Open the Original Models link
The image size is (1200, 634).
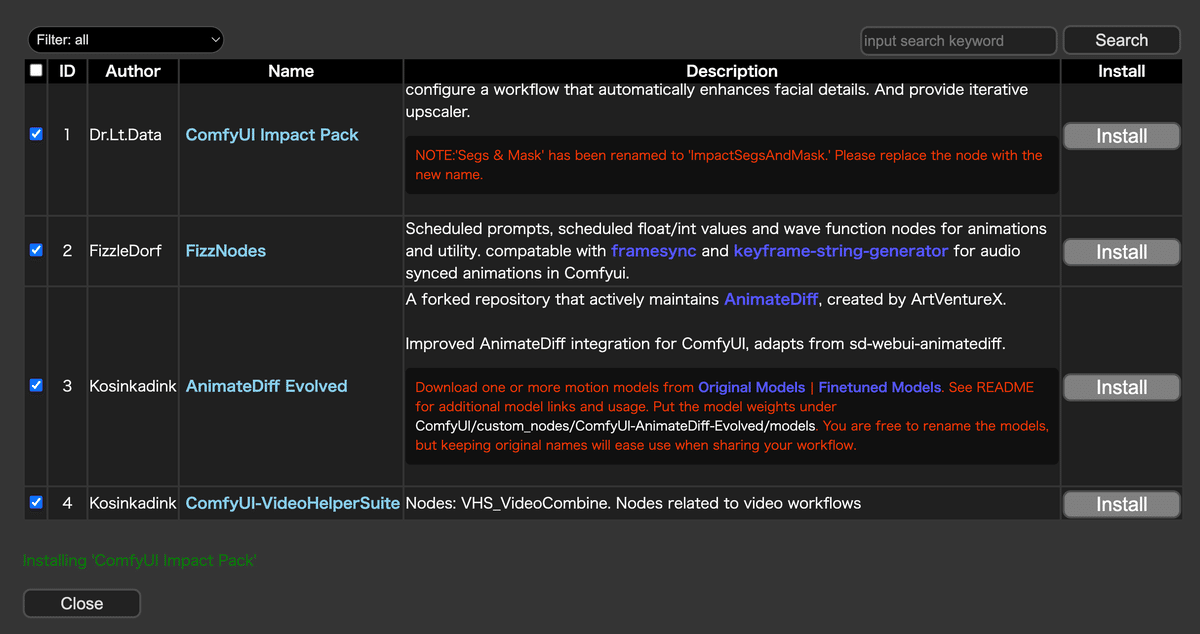coord(752,387)
